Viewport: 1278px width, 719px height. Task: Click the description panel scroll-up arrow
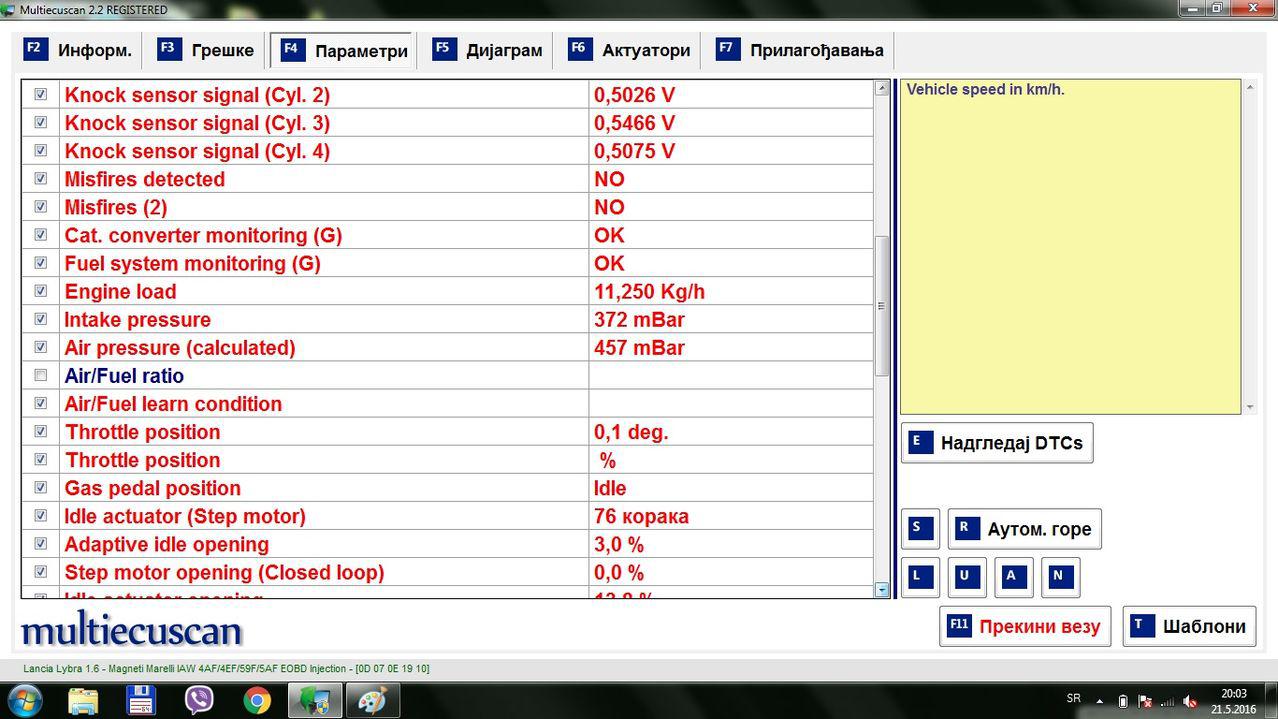pyautogui.click(x=1248, y=88)
